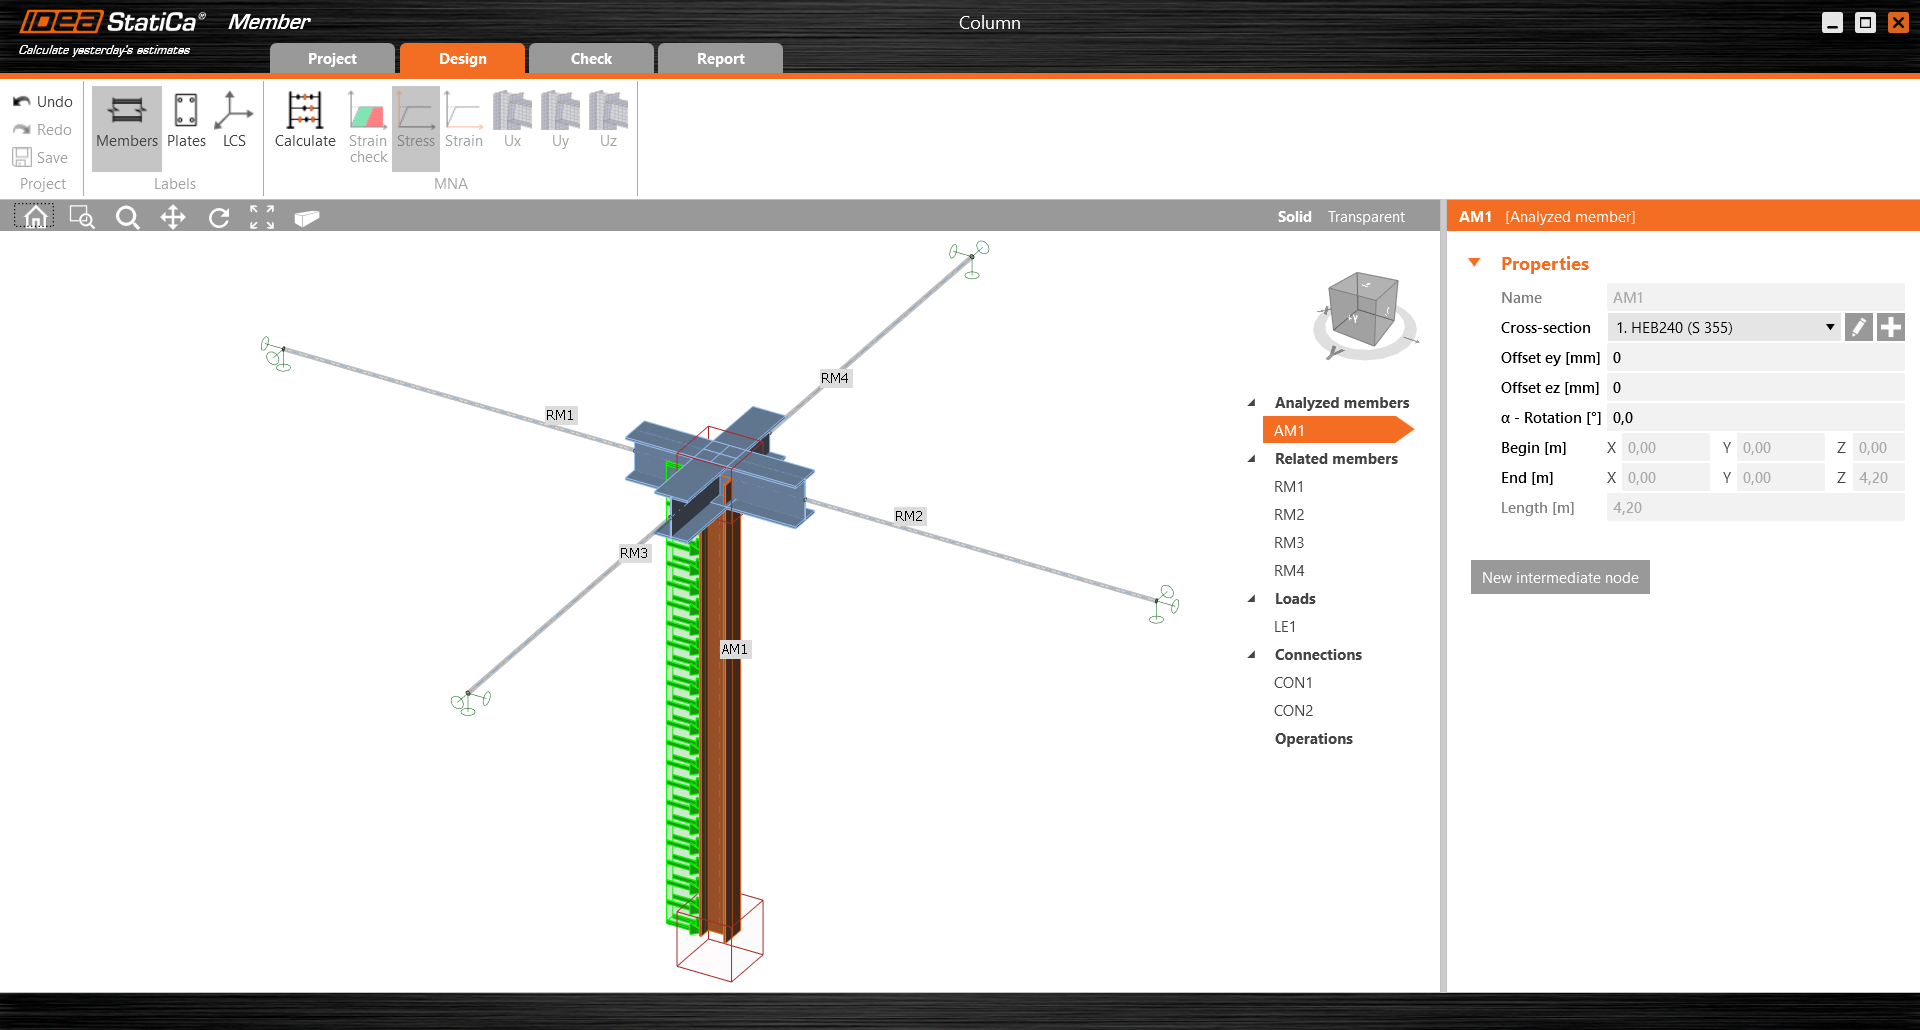Screen dimensions: 1920x1030
Task: Switch view to Transparent mode
Action: (x=1366, y=217)
